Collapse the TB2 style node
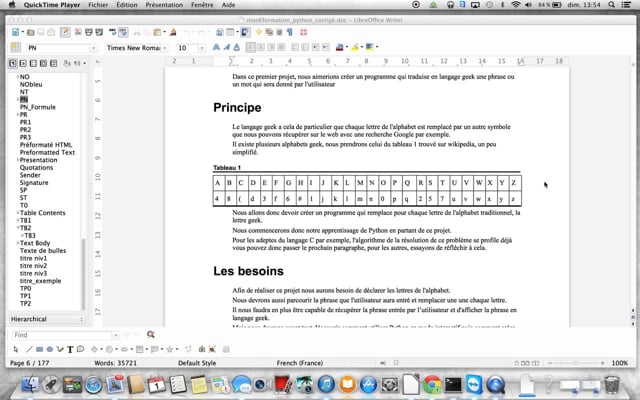 18,228
